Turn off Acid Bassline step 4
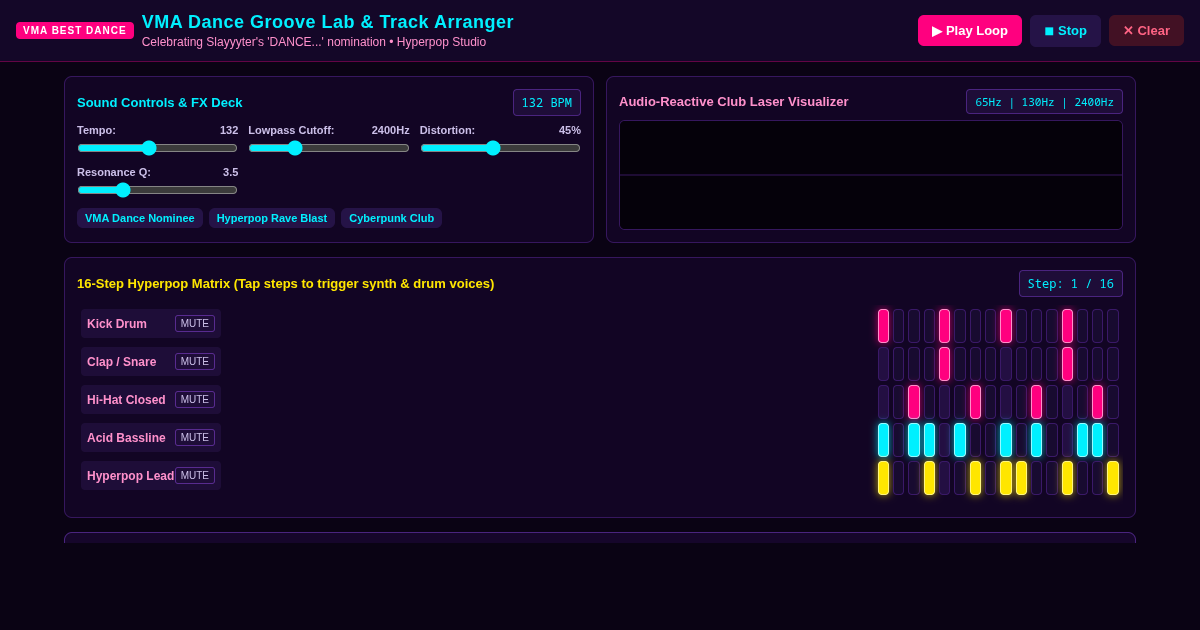Screen dimensions: 1200x630 (929, 440)
